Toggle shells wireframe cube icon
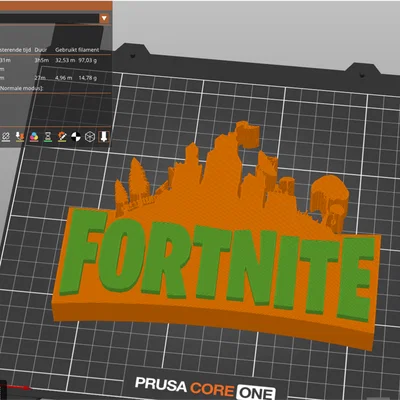 point(90,137)
